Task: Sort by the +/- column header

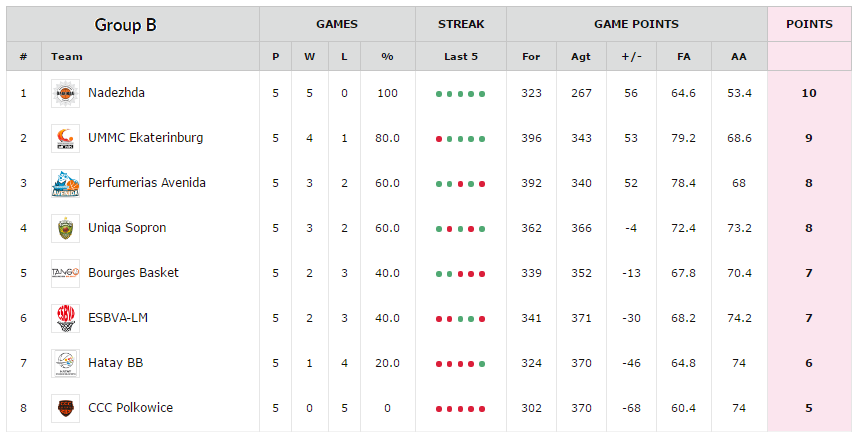Action: [x=631, y=56]
